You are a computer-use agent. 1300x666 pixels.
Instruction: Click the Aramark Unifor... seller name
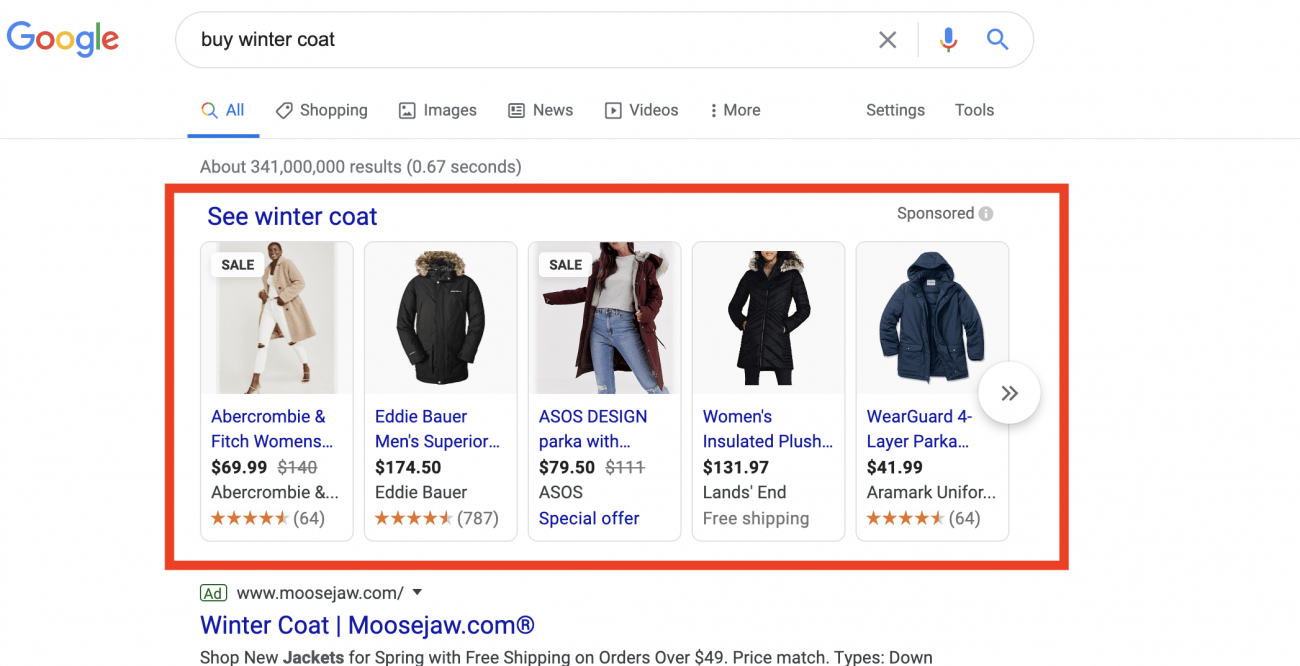click(931, 492)
